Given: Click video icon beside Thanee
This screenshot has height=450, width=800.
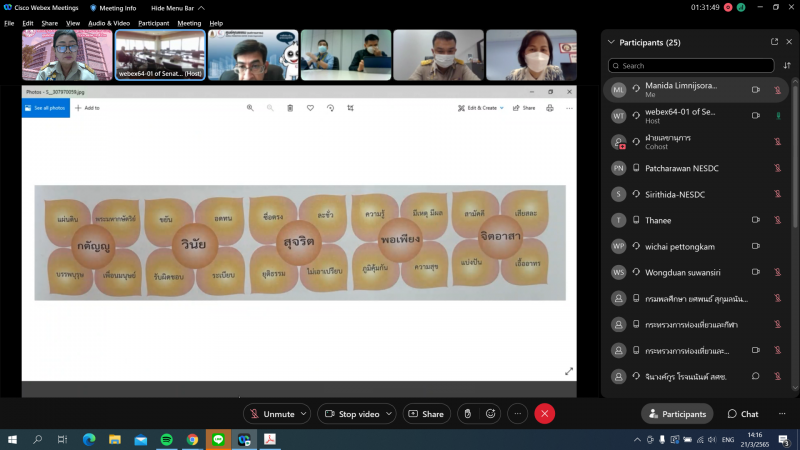Looking at the screenshot, I should (756, 220).
